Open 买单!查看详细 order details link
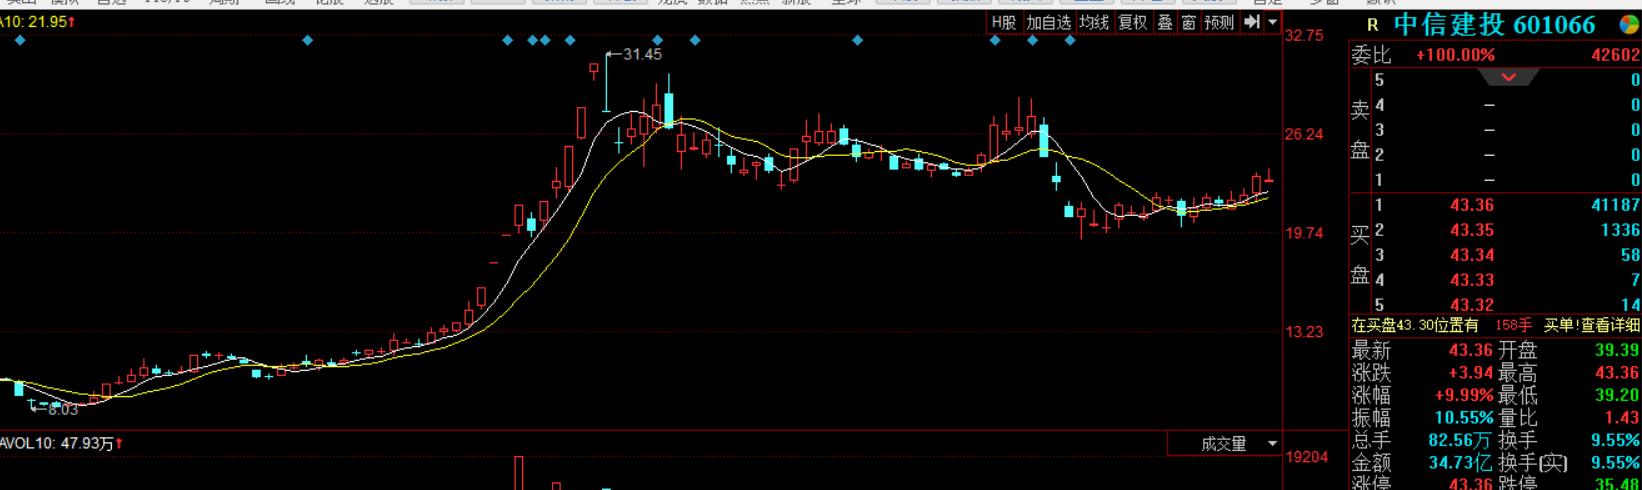The height and width of the screenshot is (490, 1642). pyautogui.click(x=1592, y=325)
